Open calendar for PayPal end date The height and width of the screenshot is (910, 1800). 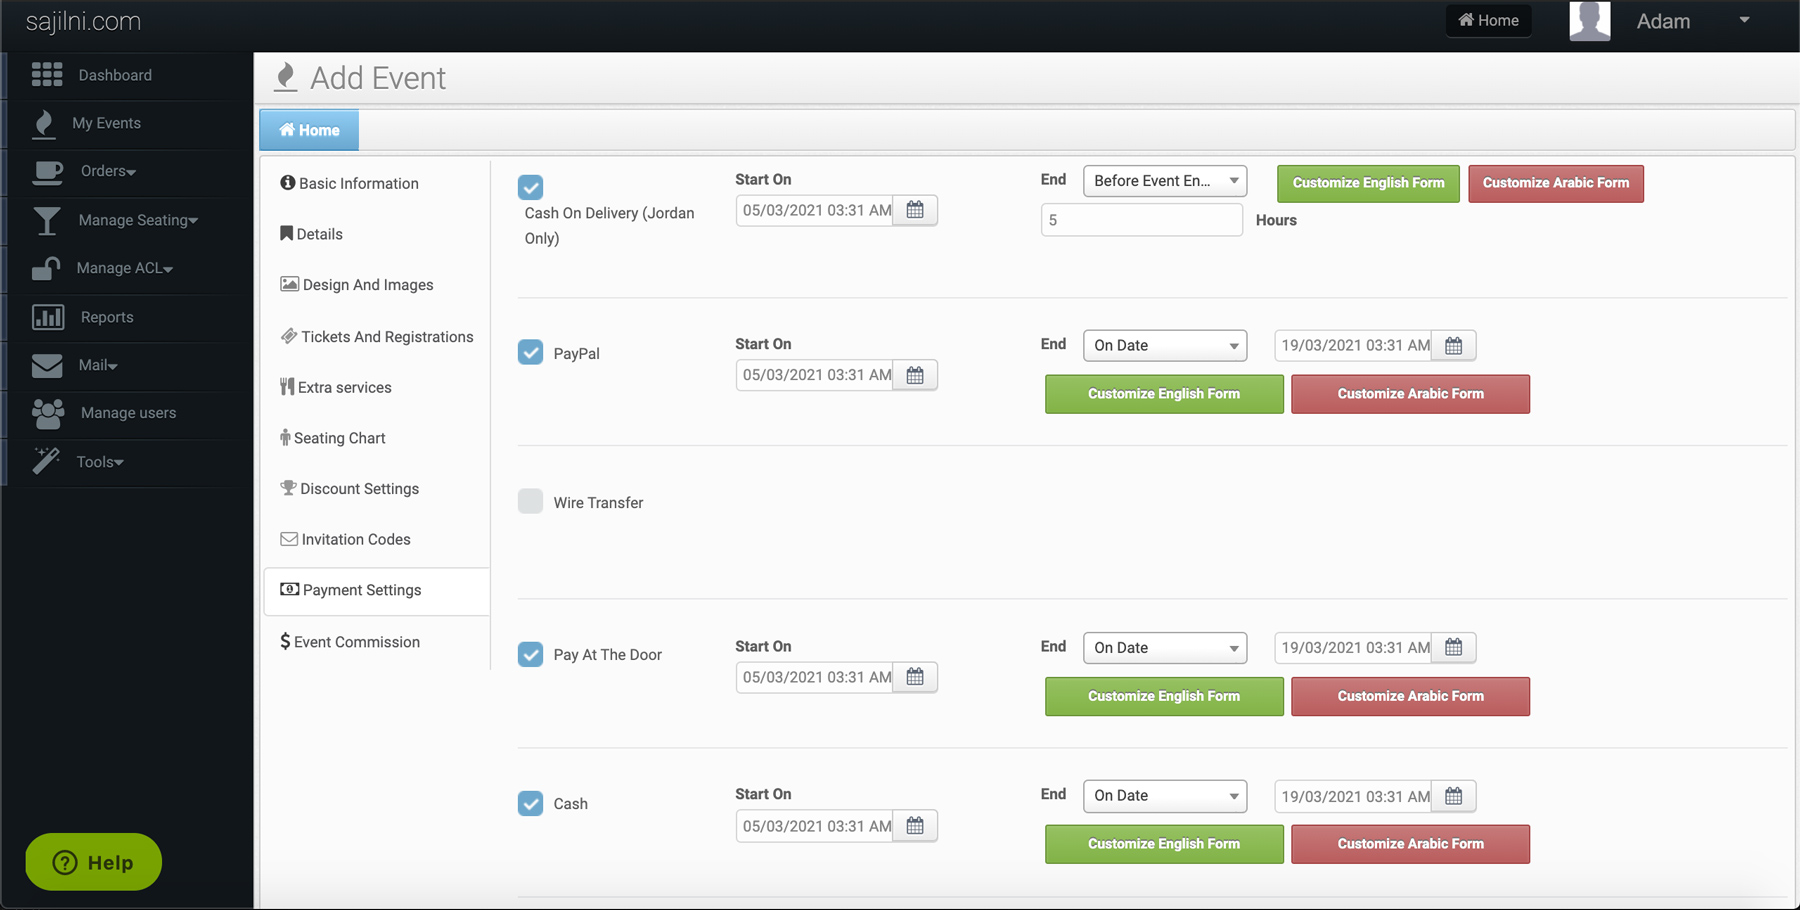(1453, 345)
